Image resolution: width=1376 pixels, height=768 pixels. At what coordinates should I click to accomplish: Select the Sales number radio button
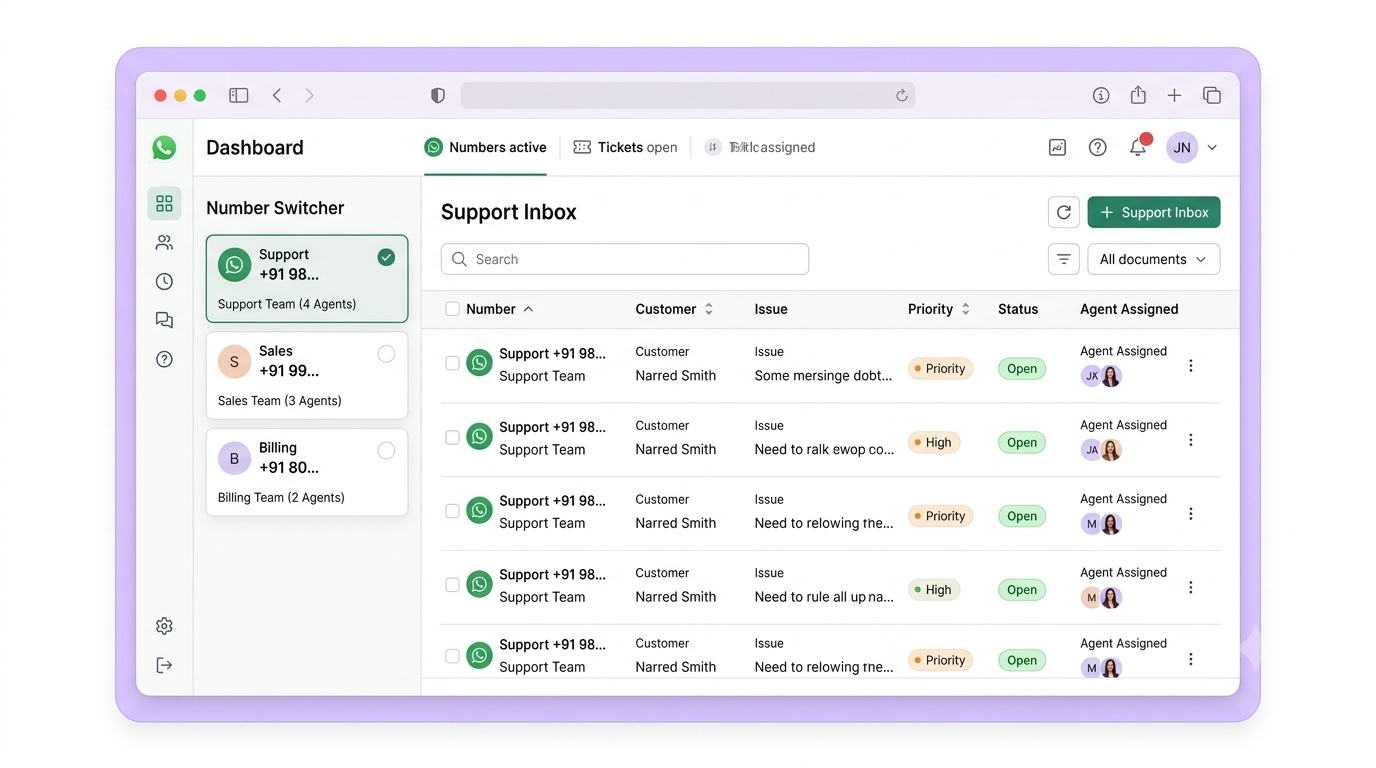tap(386, 354)
